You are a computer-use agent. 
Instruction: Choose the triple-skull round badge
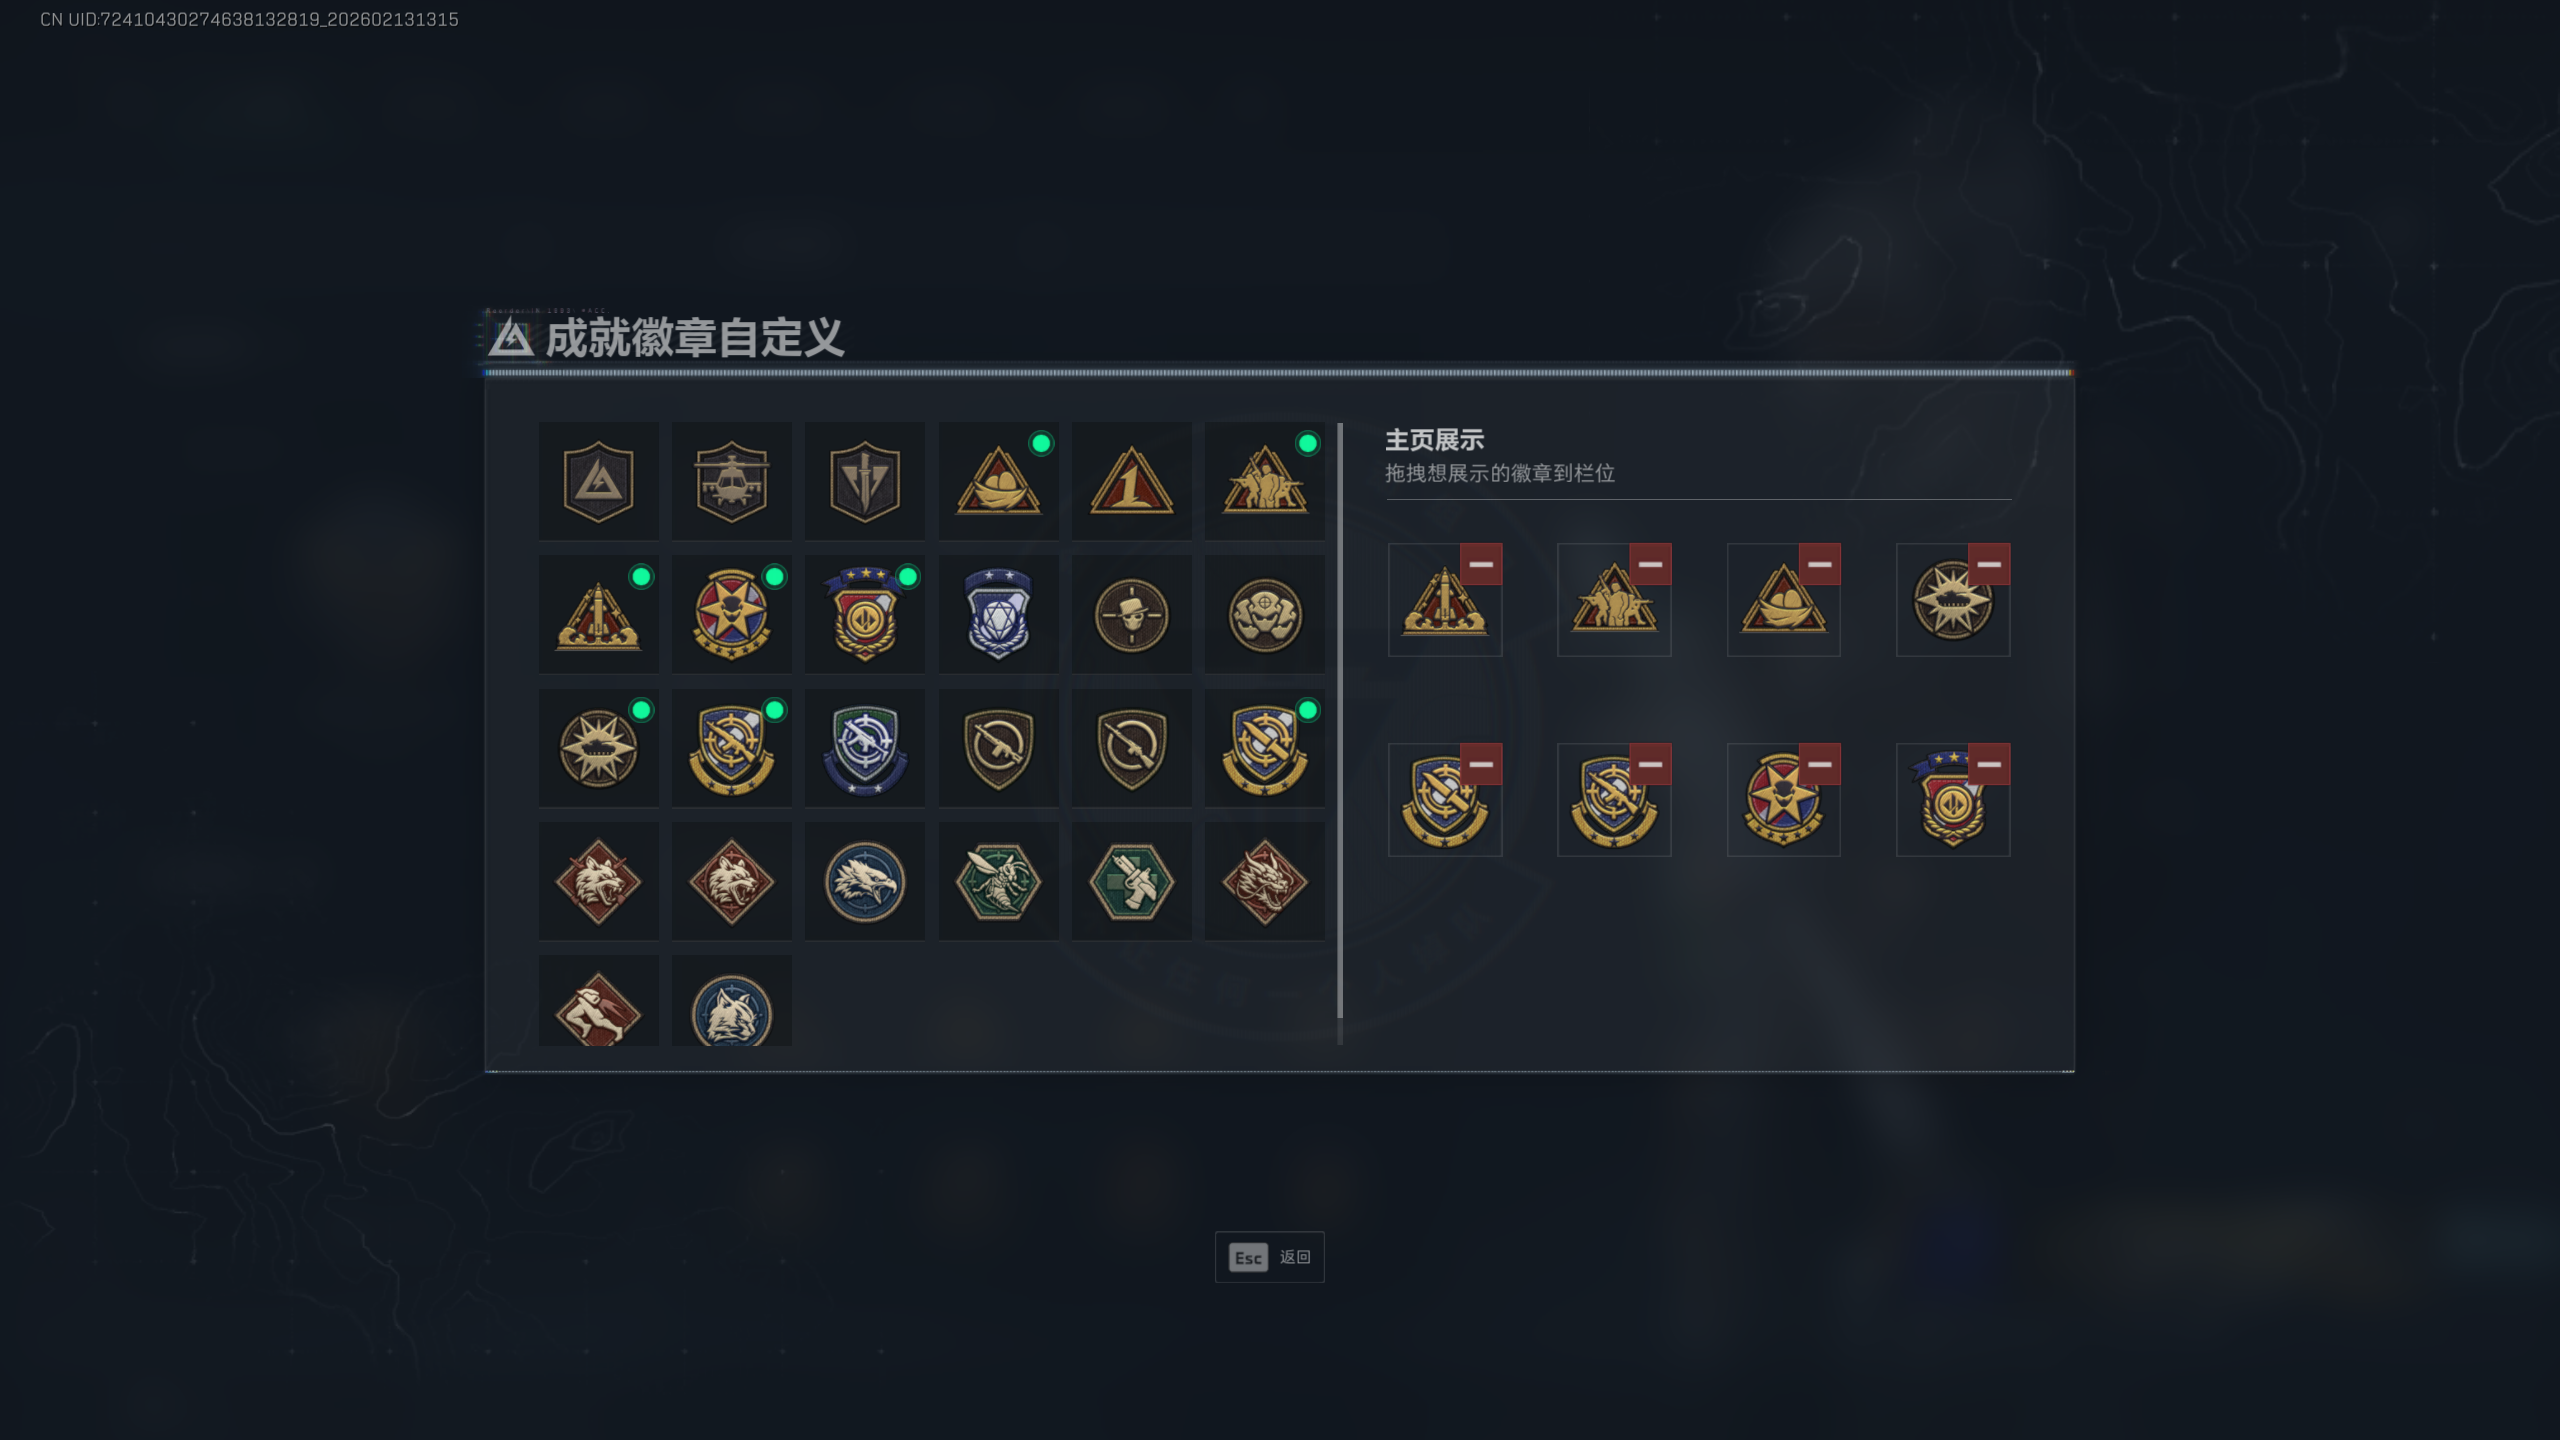pos(1264,614)
